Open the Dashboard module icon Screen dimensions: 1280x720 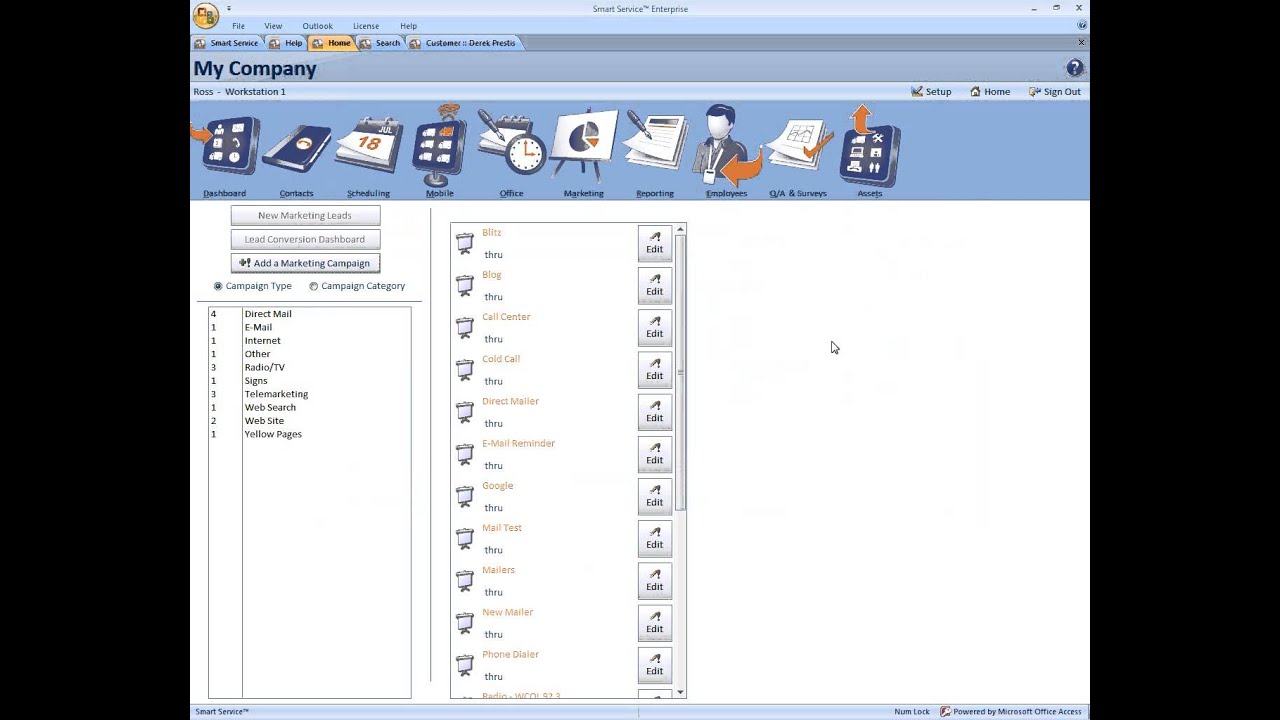[227, 147]
